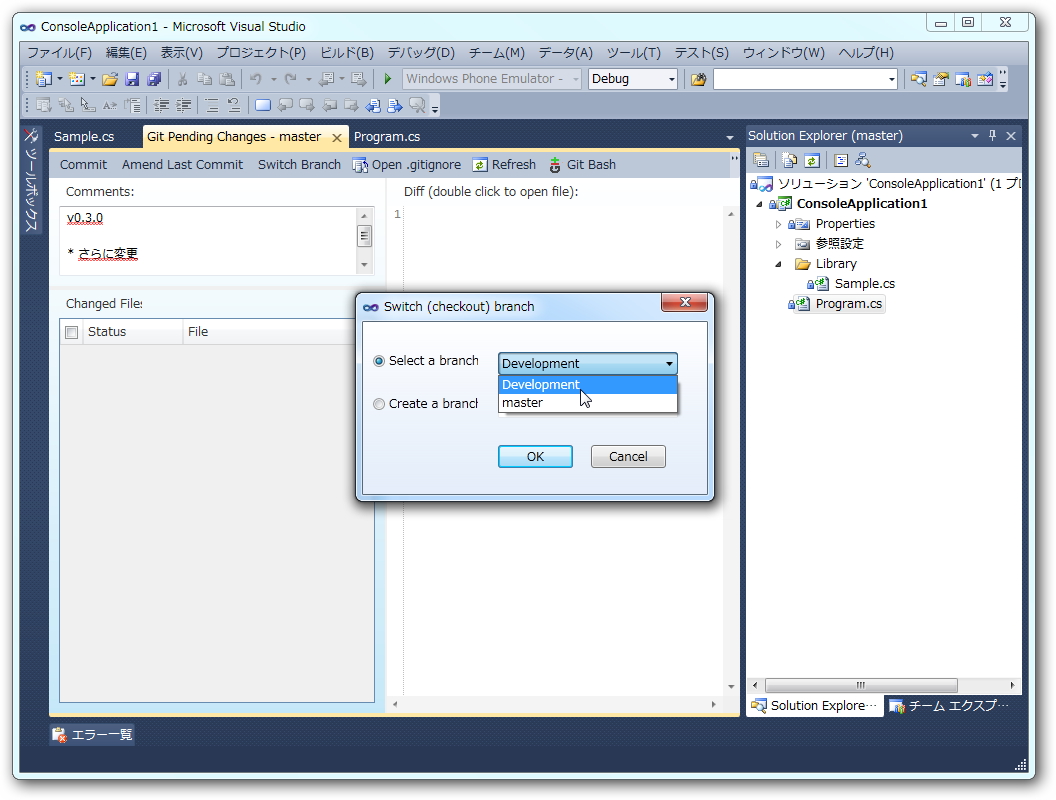Click the Redo arrow icon
The width and height of the screenshot is (1056, 800).
tap(291, 79)
